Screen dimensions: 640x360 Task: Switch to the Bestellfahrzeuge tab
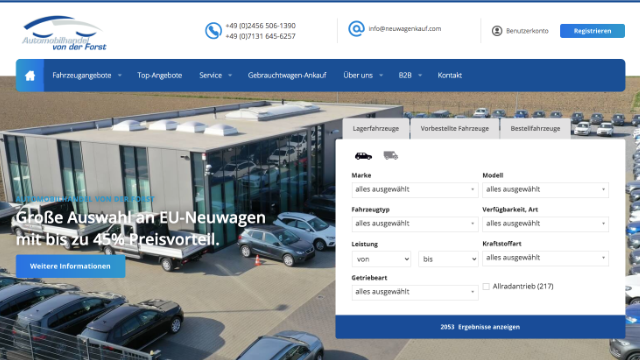(x=535, y=129)
